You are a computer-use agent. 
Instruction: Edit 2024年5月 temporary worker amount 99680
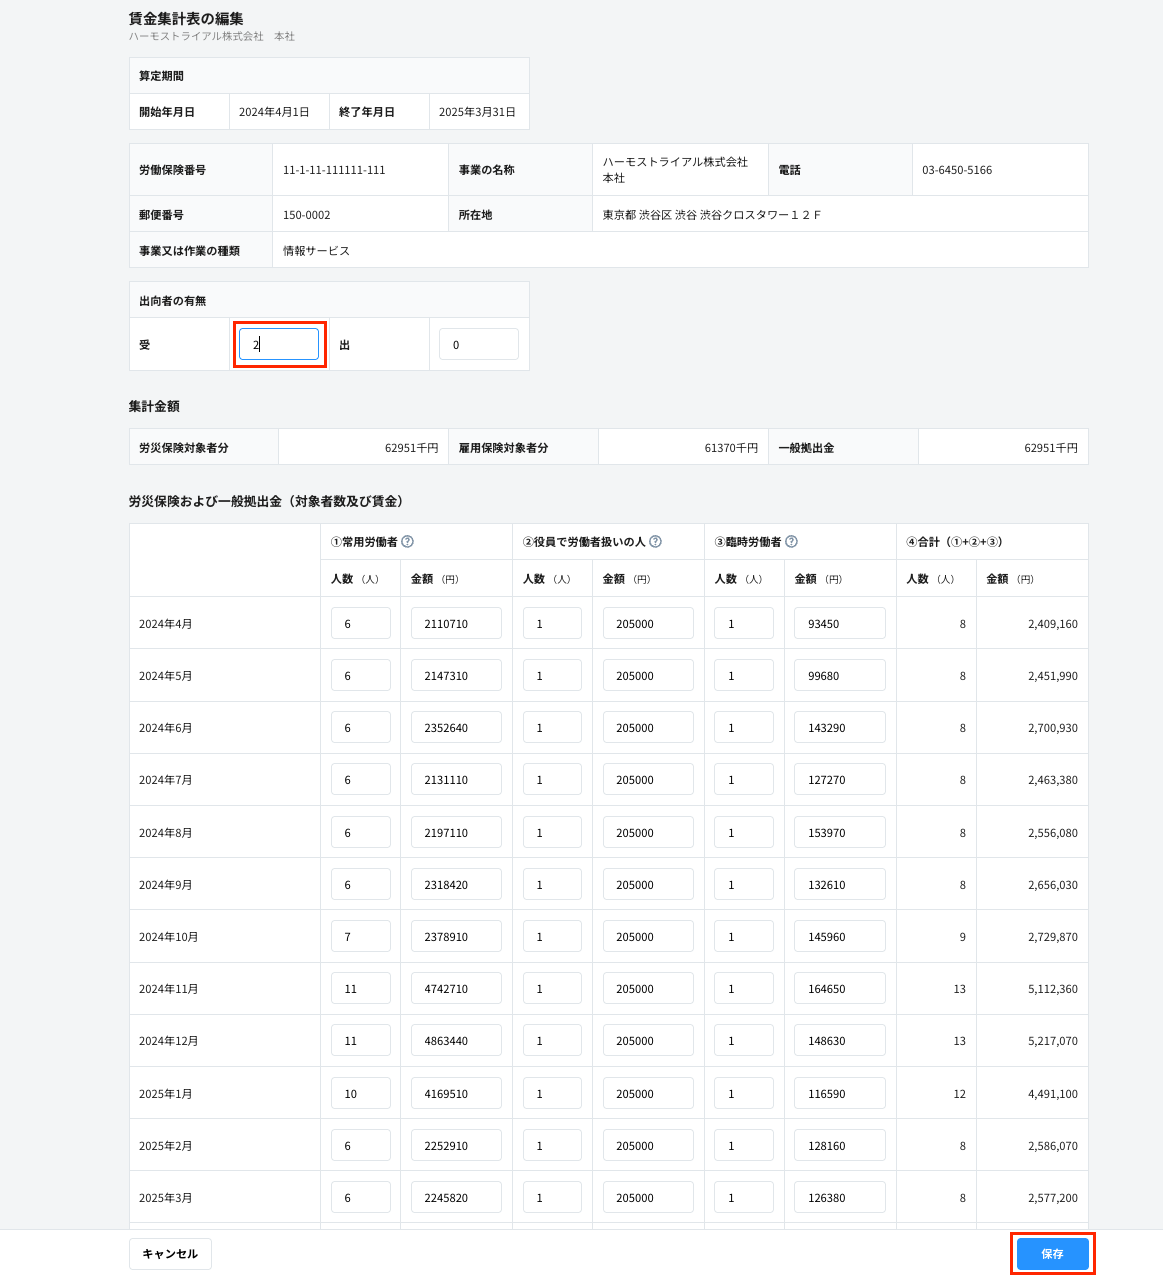pyautogui.click(x=839, y=675)
